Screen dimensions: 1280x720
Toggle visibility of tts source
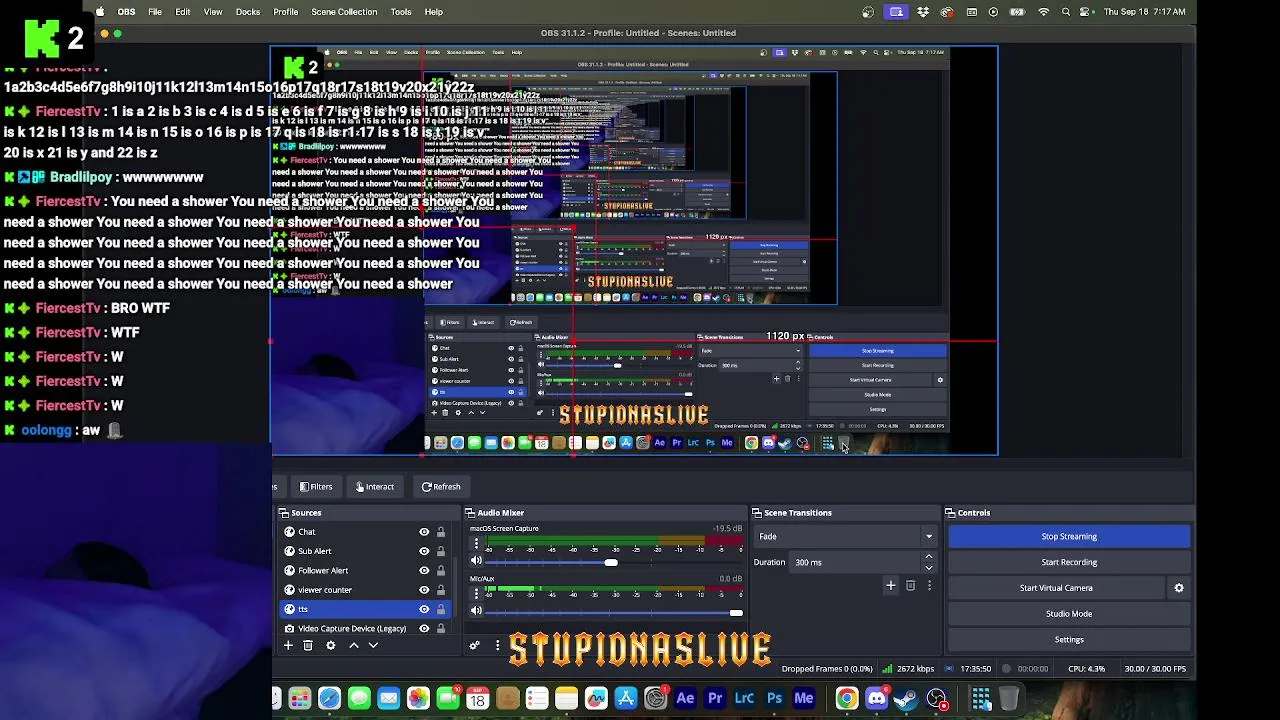click(x=424, y=609)
